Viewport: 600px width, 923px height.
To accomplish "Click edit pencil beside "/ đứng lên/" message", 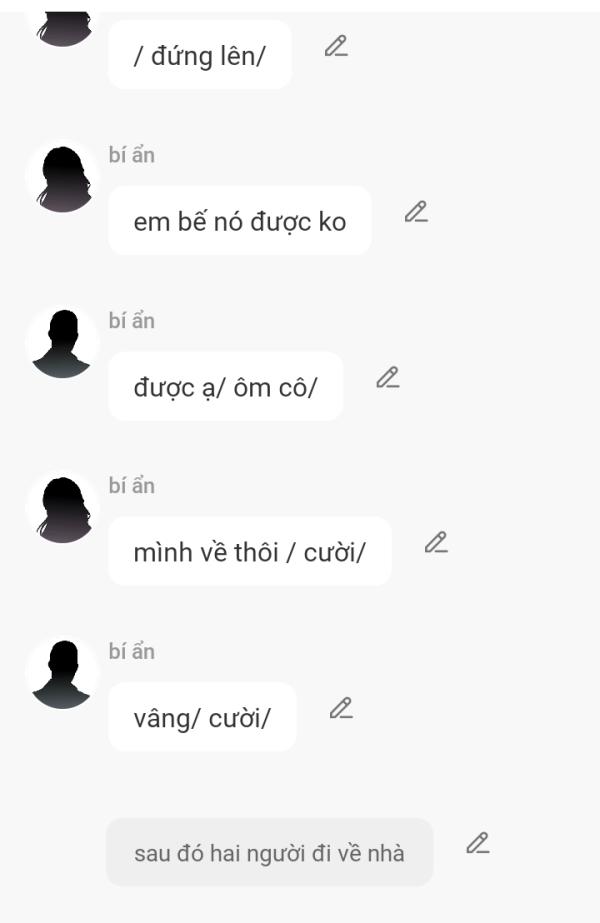I will pyautogui.click(x=336, y=46).
